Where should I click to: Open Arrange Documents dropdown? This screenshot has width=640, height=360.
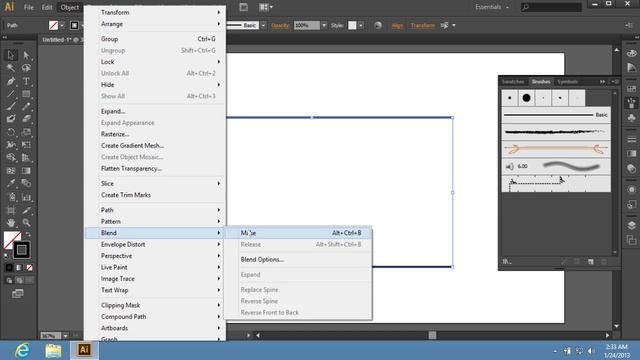(266, 7)
